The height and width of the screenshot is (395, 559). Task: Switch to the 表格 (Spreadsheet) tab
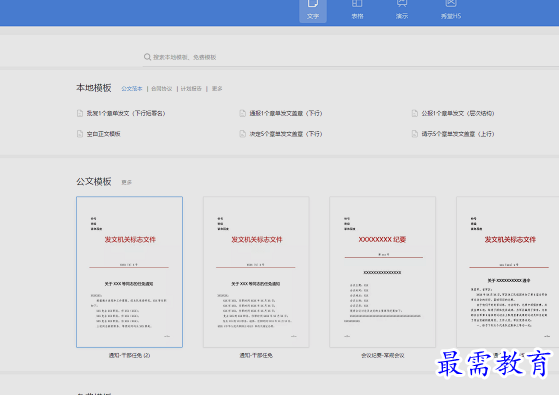357,10
